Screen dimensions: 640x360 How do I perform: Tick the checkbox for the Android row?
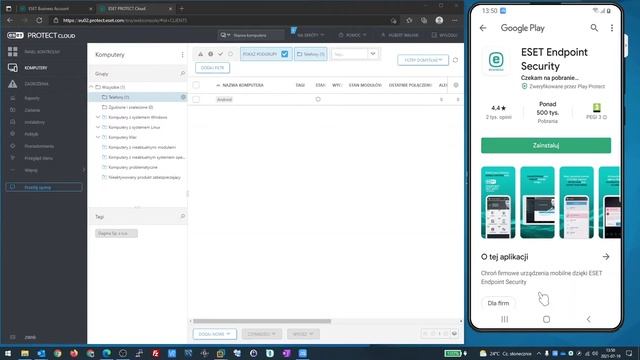(196, 99)
